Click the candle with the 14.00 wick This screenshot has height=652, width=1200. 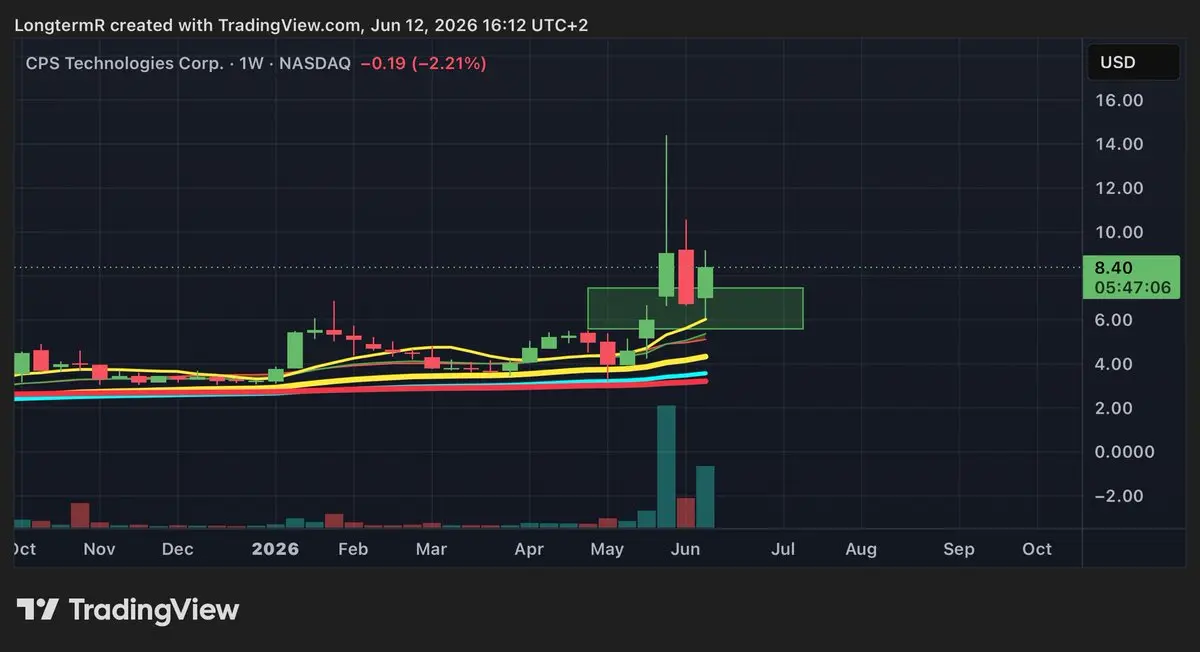[666, 276]
